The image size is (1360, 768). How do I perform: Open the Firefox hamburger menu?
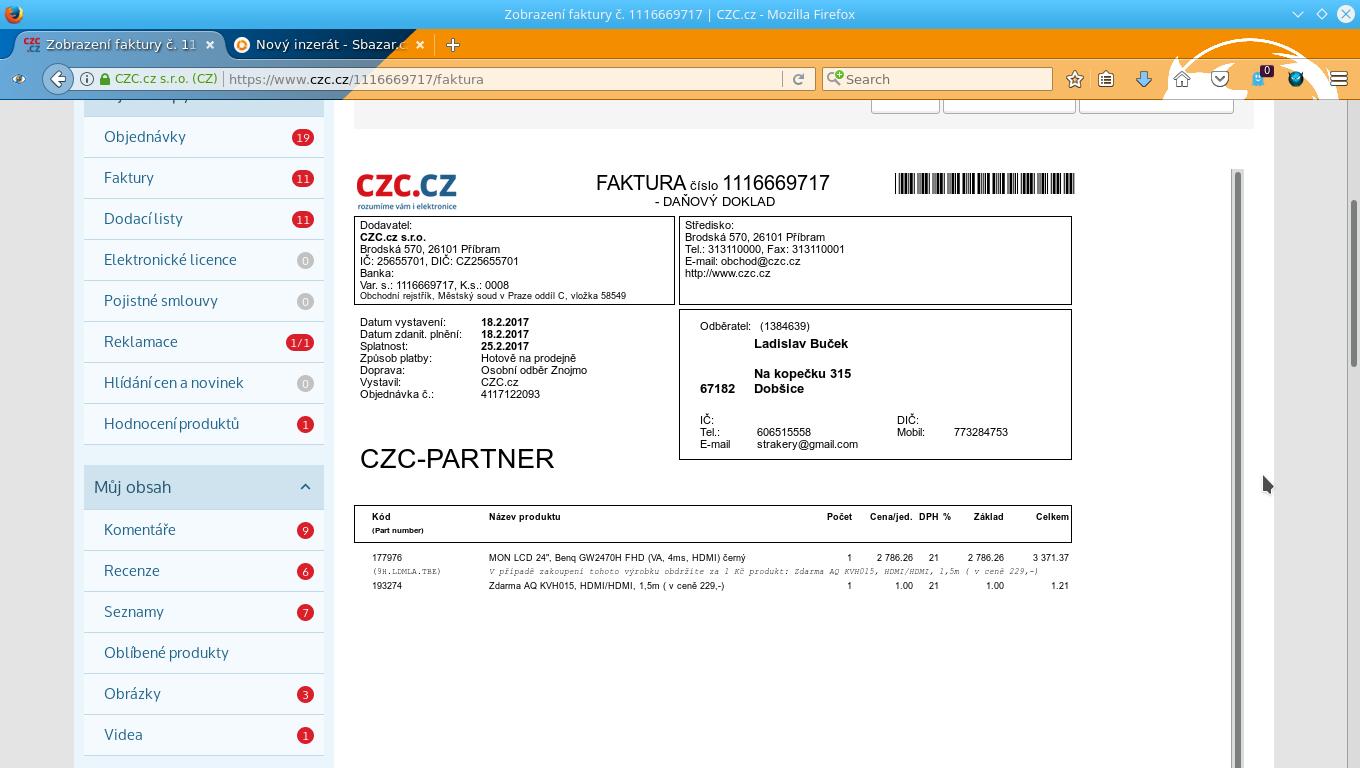pos(1338,79)
